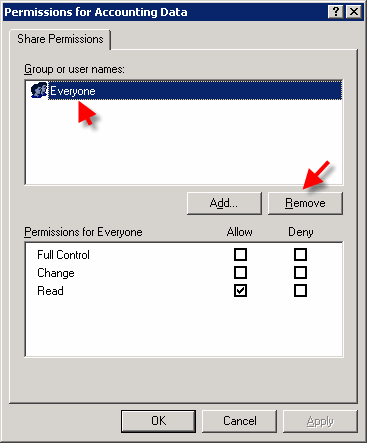
Task: Click the Add... button
Action: coord(224,203)
